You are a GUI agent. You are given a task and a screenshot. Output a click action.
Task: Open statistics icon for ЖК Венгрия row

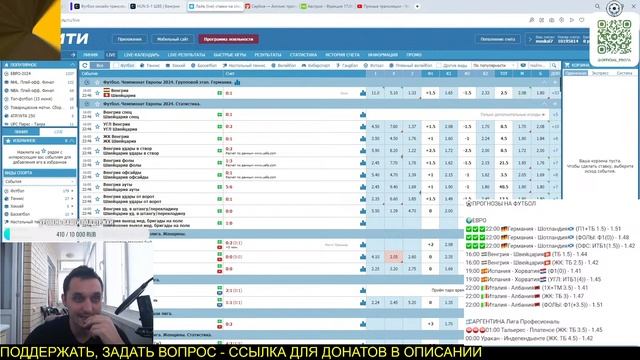tap(363, 139)
